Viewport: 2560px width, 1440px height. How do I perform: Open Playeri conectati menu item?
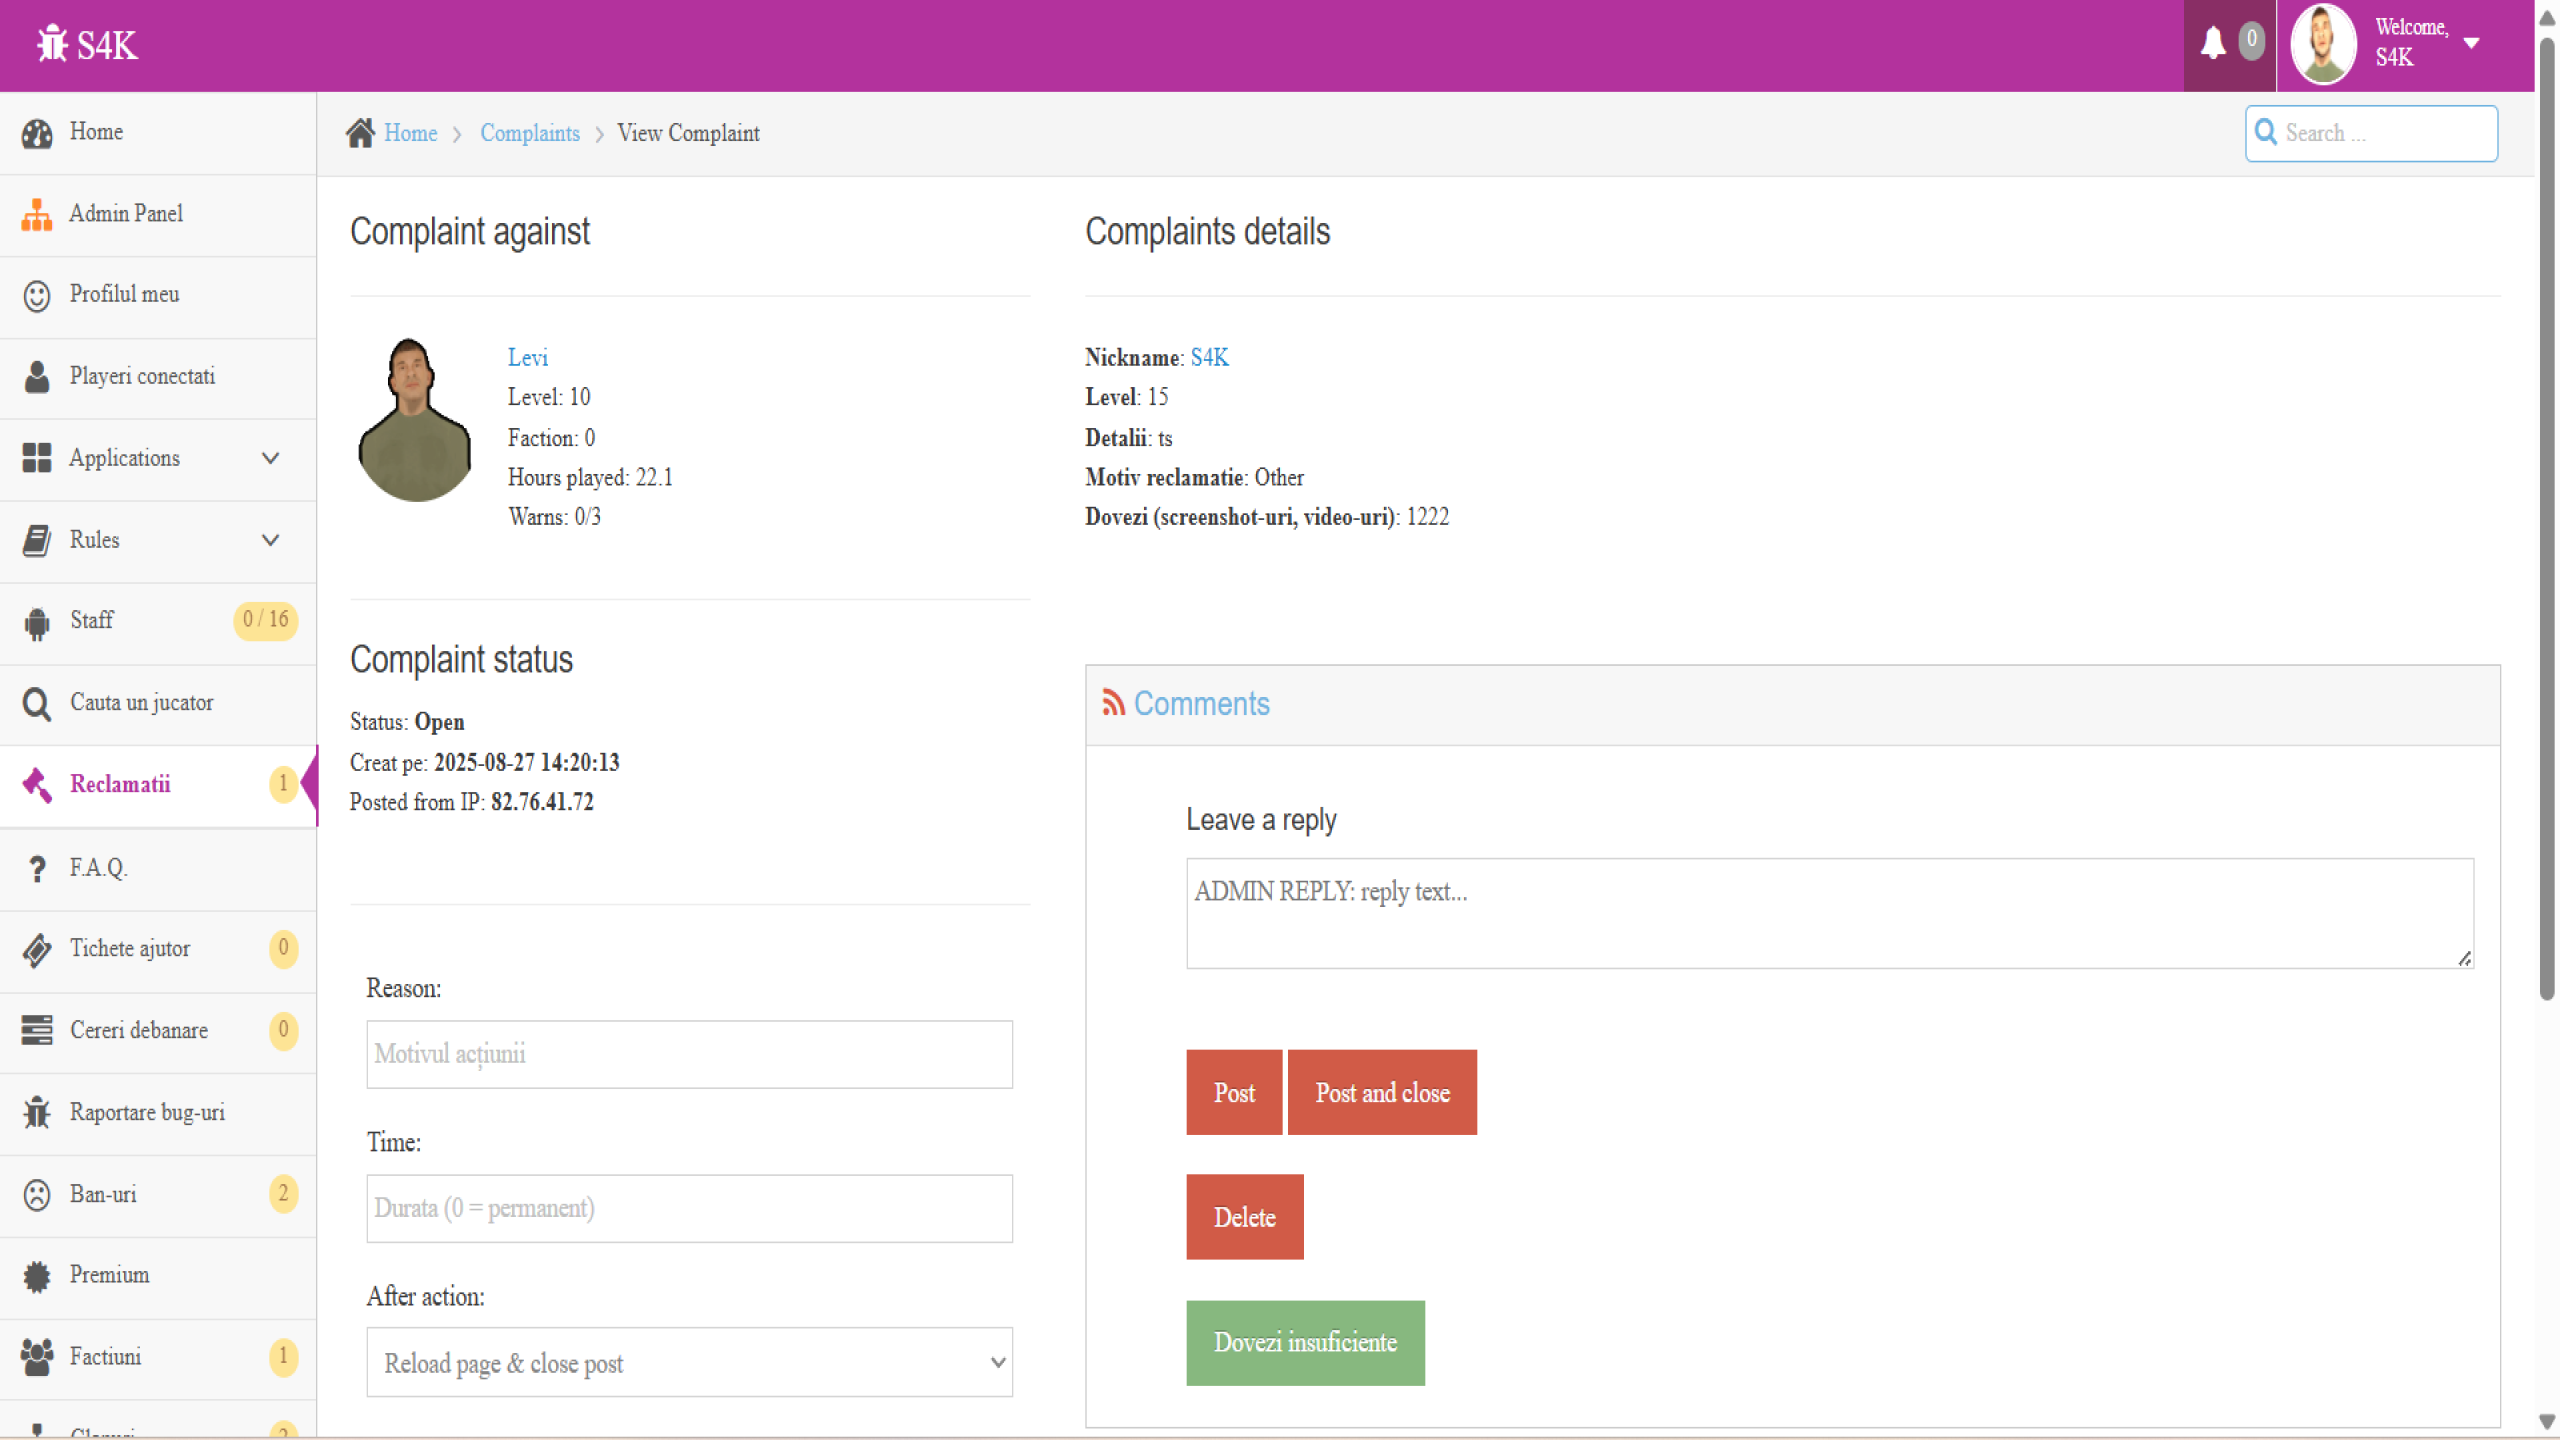click(142, 377)
